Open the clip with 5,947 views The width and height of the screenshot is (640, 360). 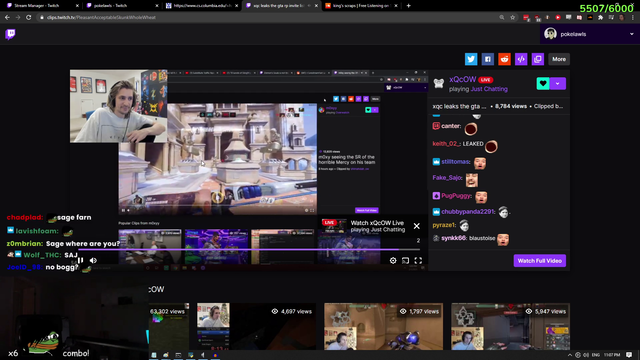(x=510, y=326)
